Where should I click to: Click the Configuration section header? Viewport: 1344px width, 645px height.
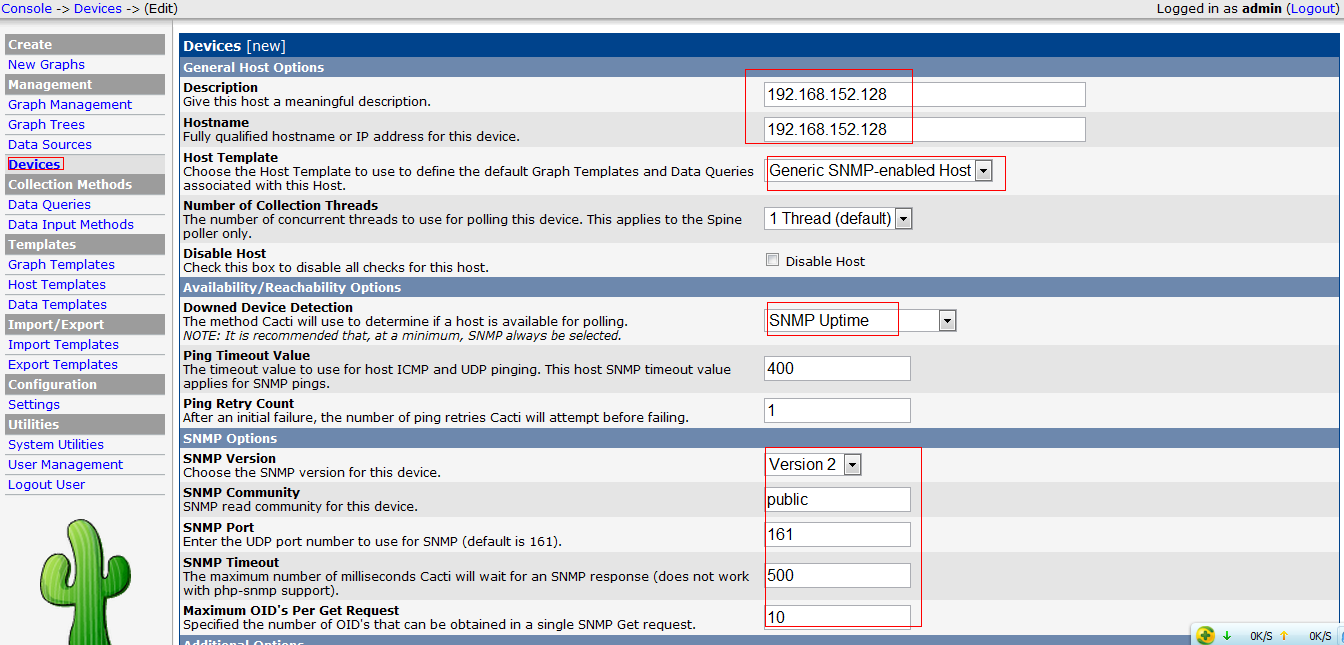[85, 385]
